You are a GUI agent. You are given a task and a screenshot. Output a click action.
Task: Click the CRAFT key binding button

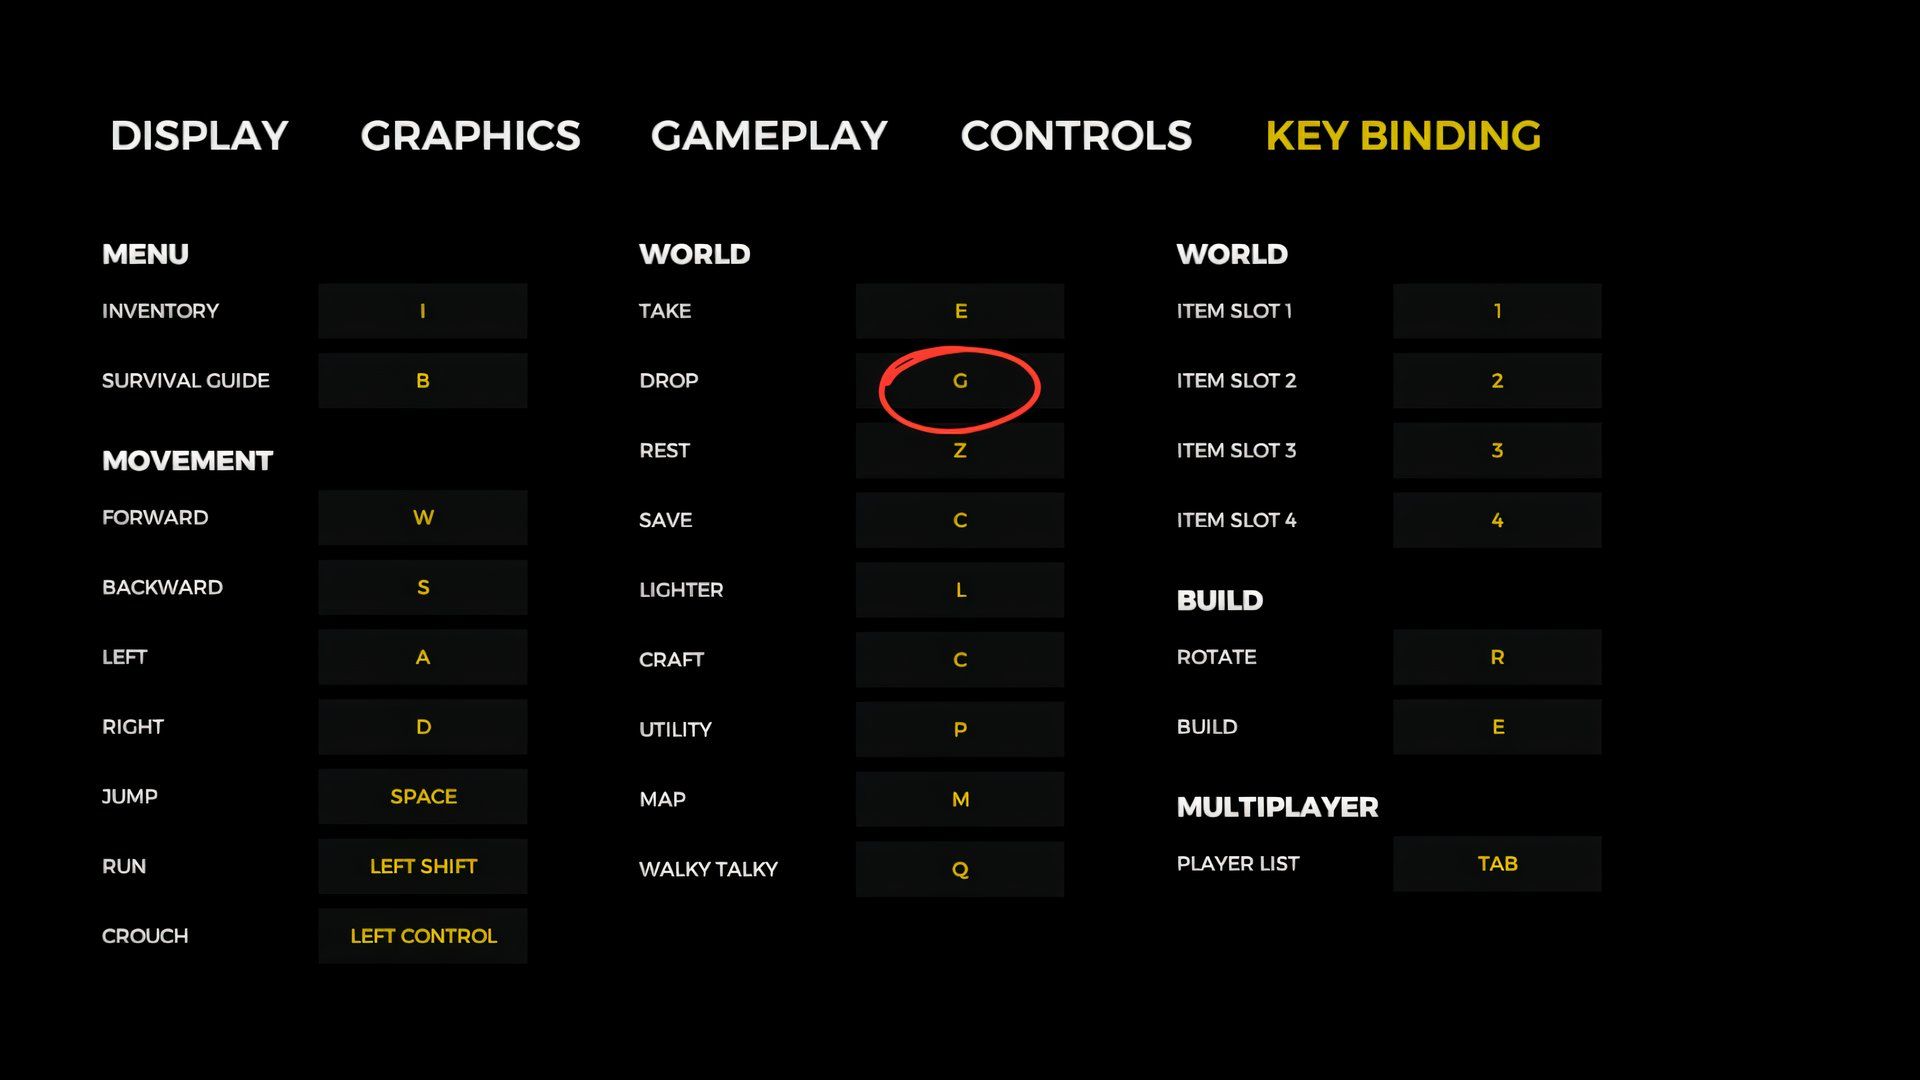tap(959, 658)
